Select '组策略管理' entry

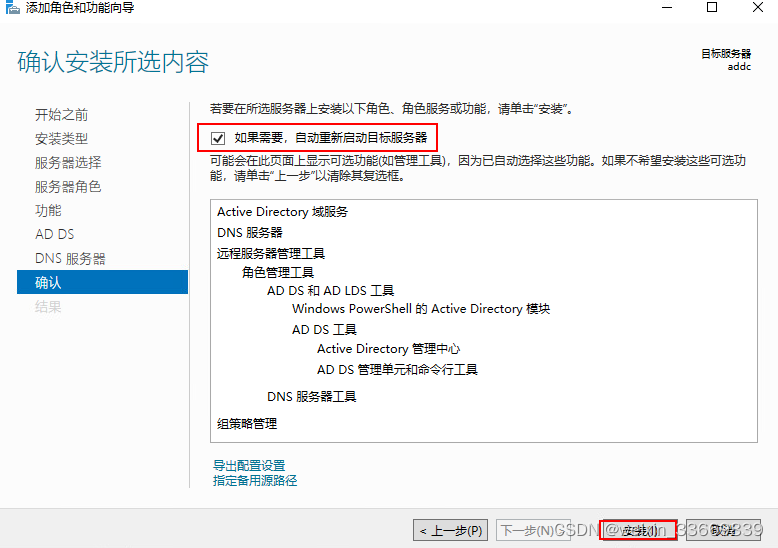(247, 424)
